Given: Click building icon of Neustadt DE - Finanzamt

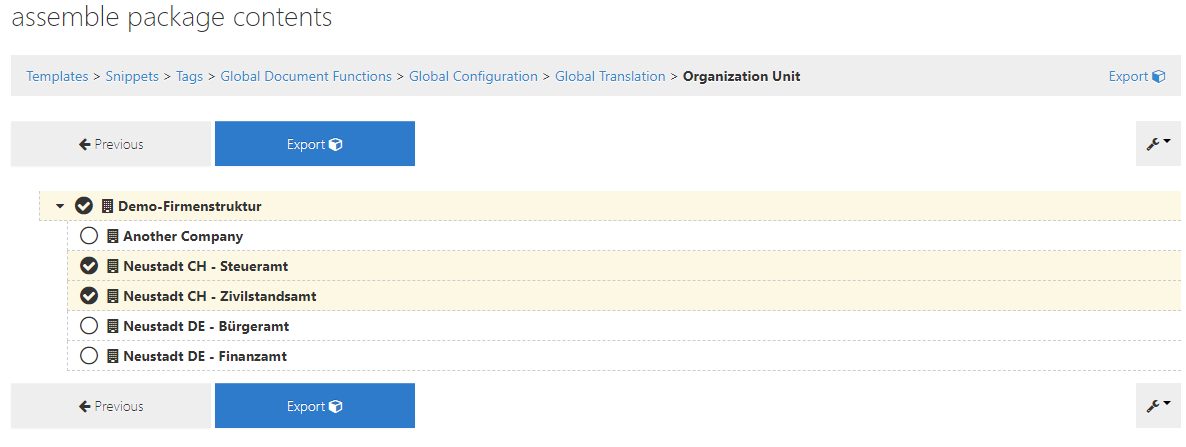Looking at the screenshot, I should coord(113,355).
